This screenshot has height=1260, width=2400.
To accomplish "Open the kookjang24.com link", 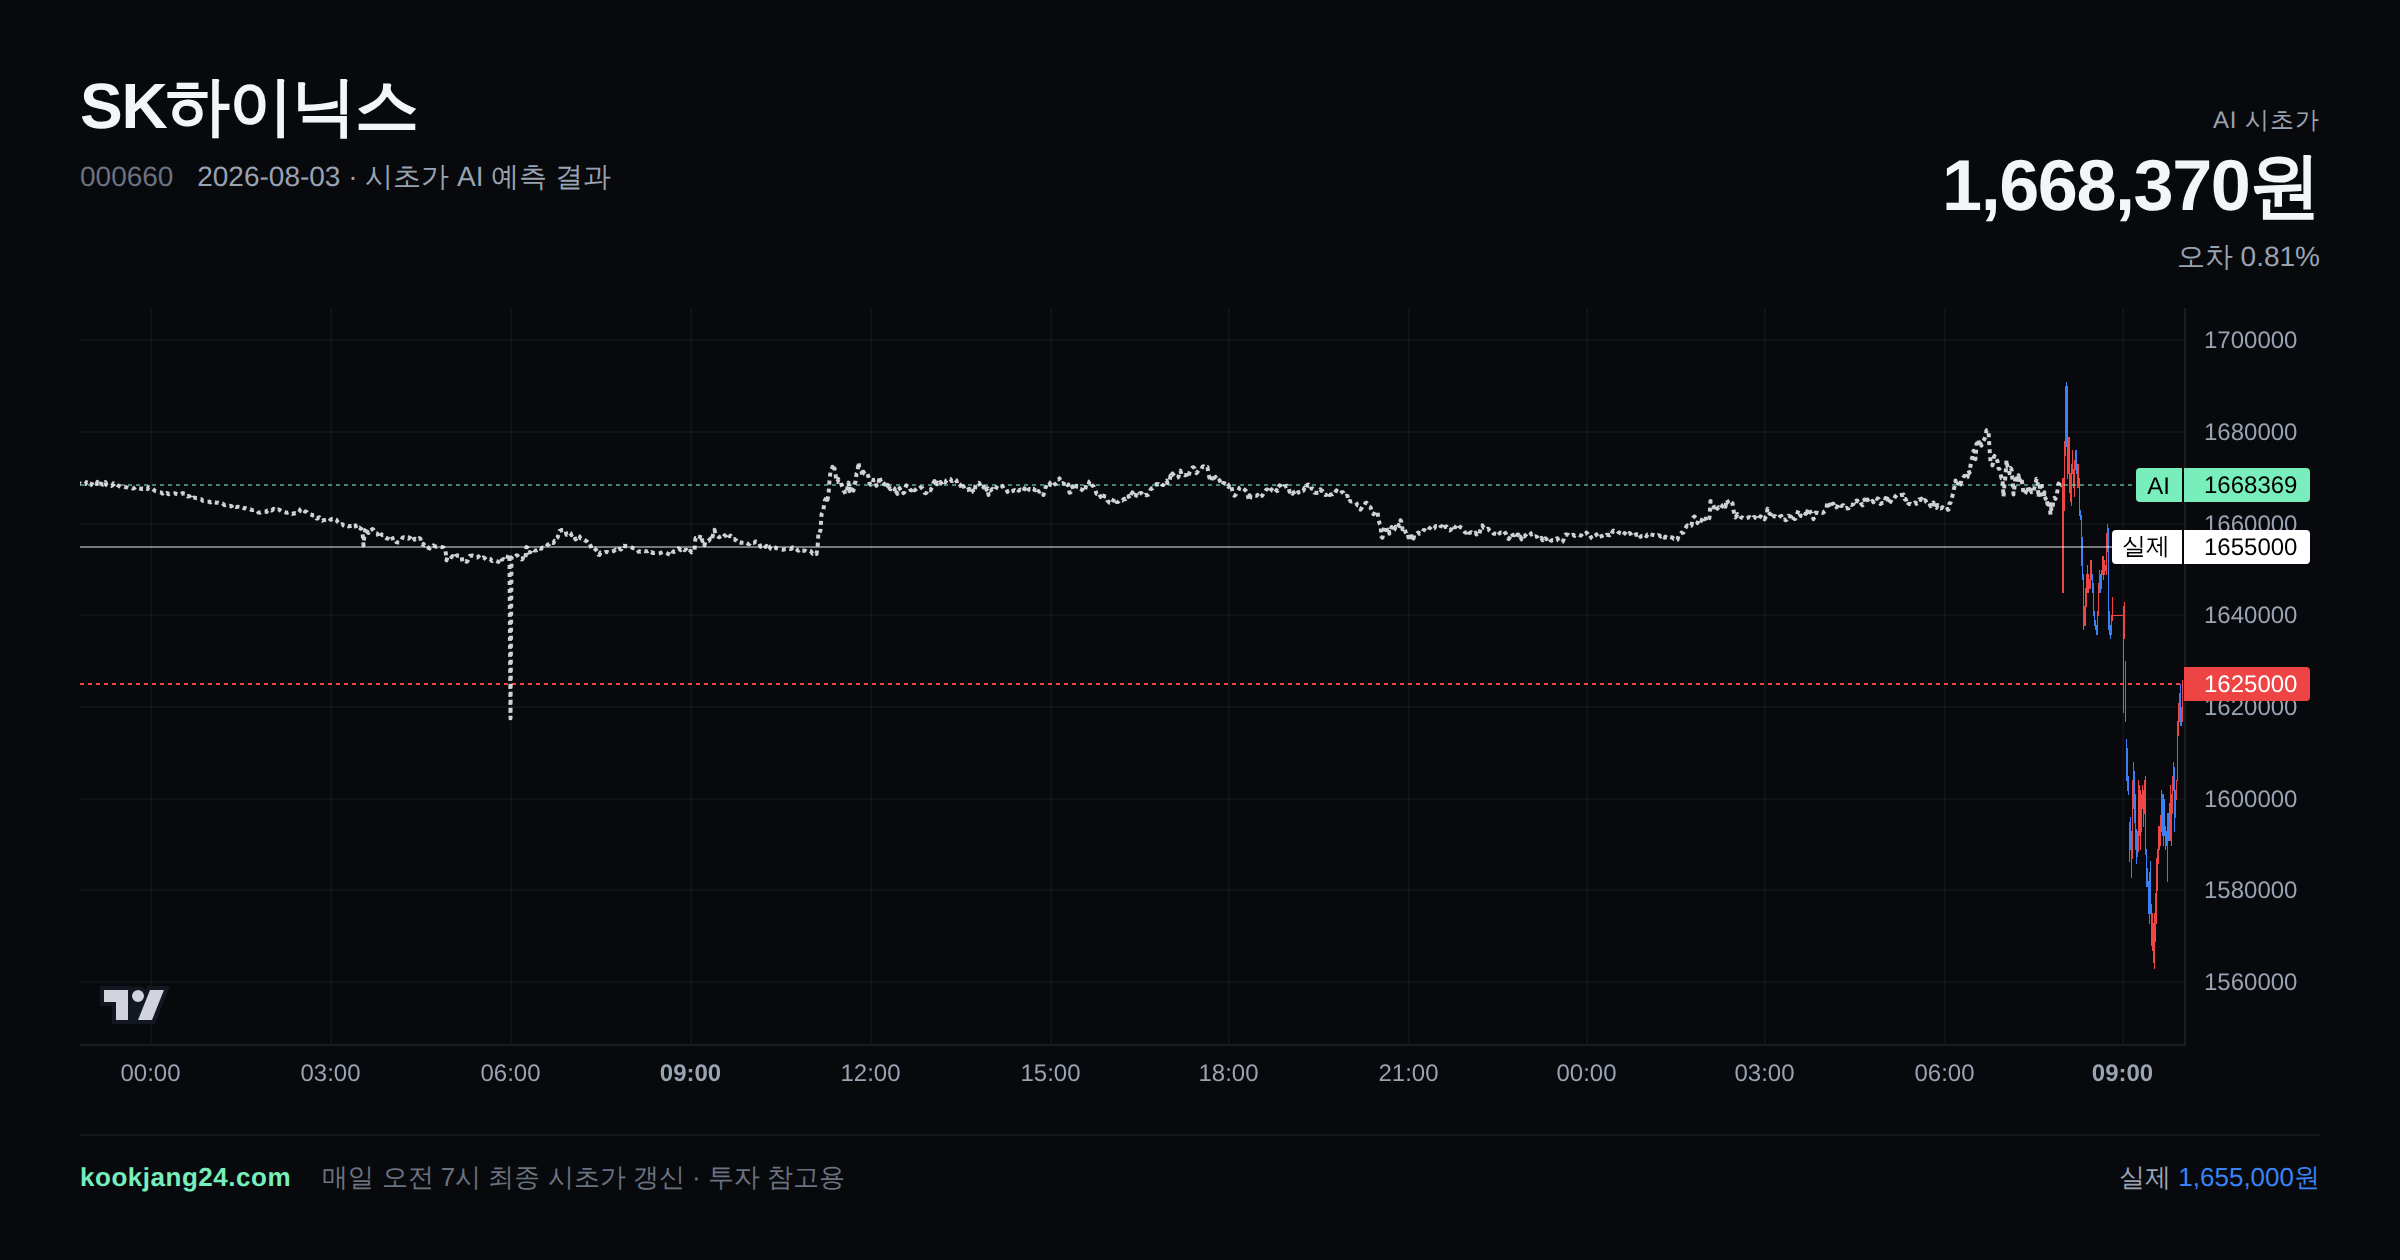I will pos(185,1177).
